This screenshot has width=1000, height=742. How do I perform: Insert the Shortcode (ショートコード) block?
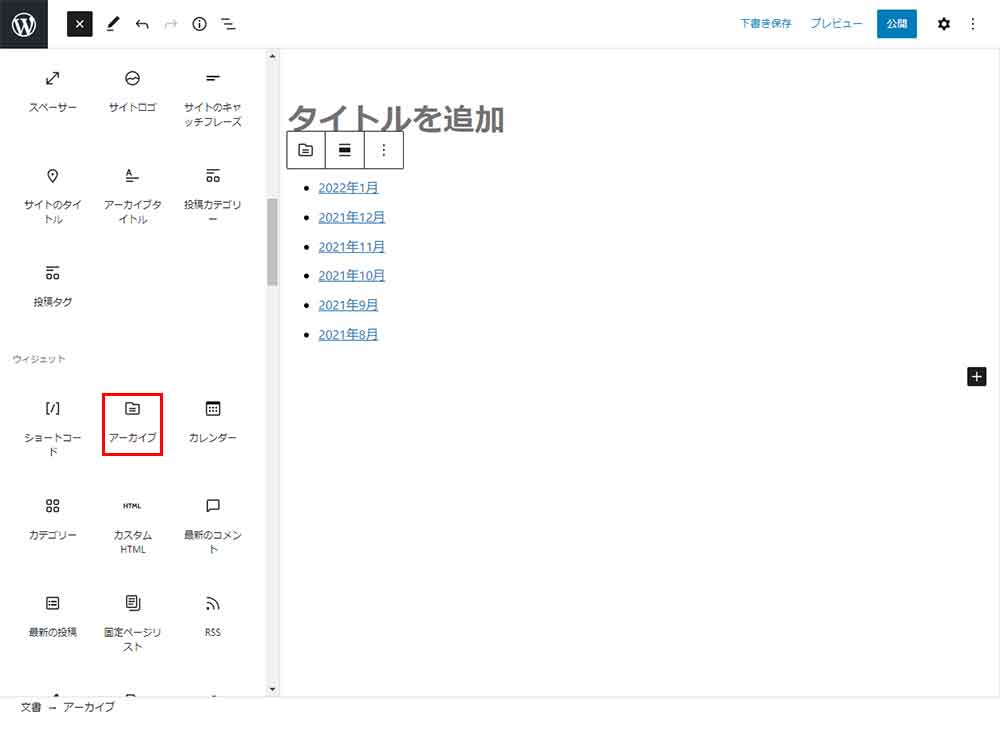coord(53,425)
